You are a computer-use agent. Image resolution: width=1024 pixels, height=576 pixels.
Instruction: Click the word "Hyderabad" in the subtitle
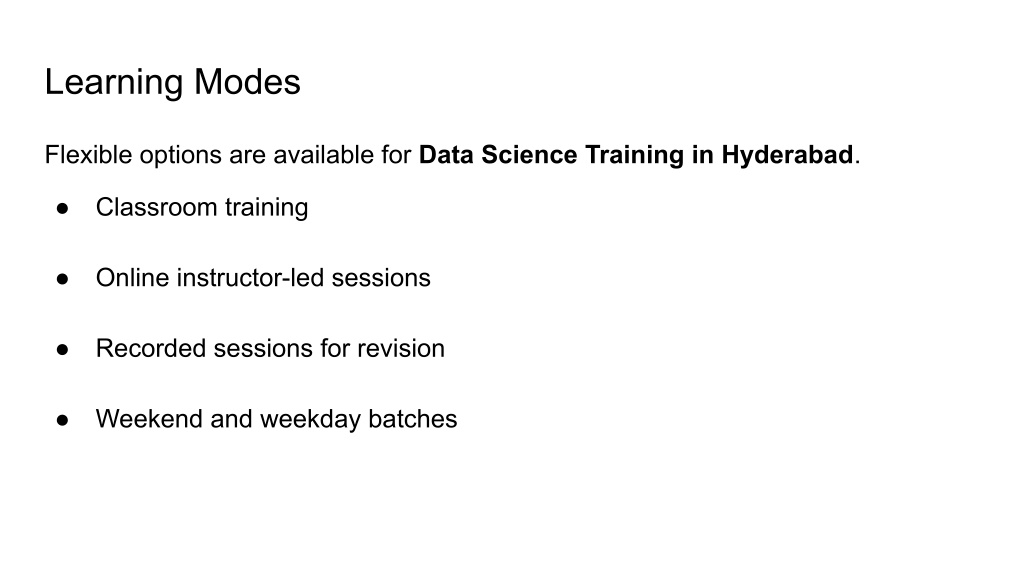click(787, 156)
